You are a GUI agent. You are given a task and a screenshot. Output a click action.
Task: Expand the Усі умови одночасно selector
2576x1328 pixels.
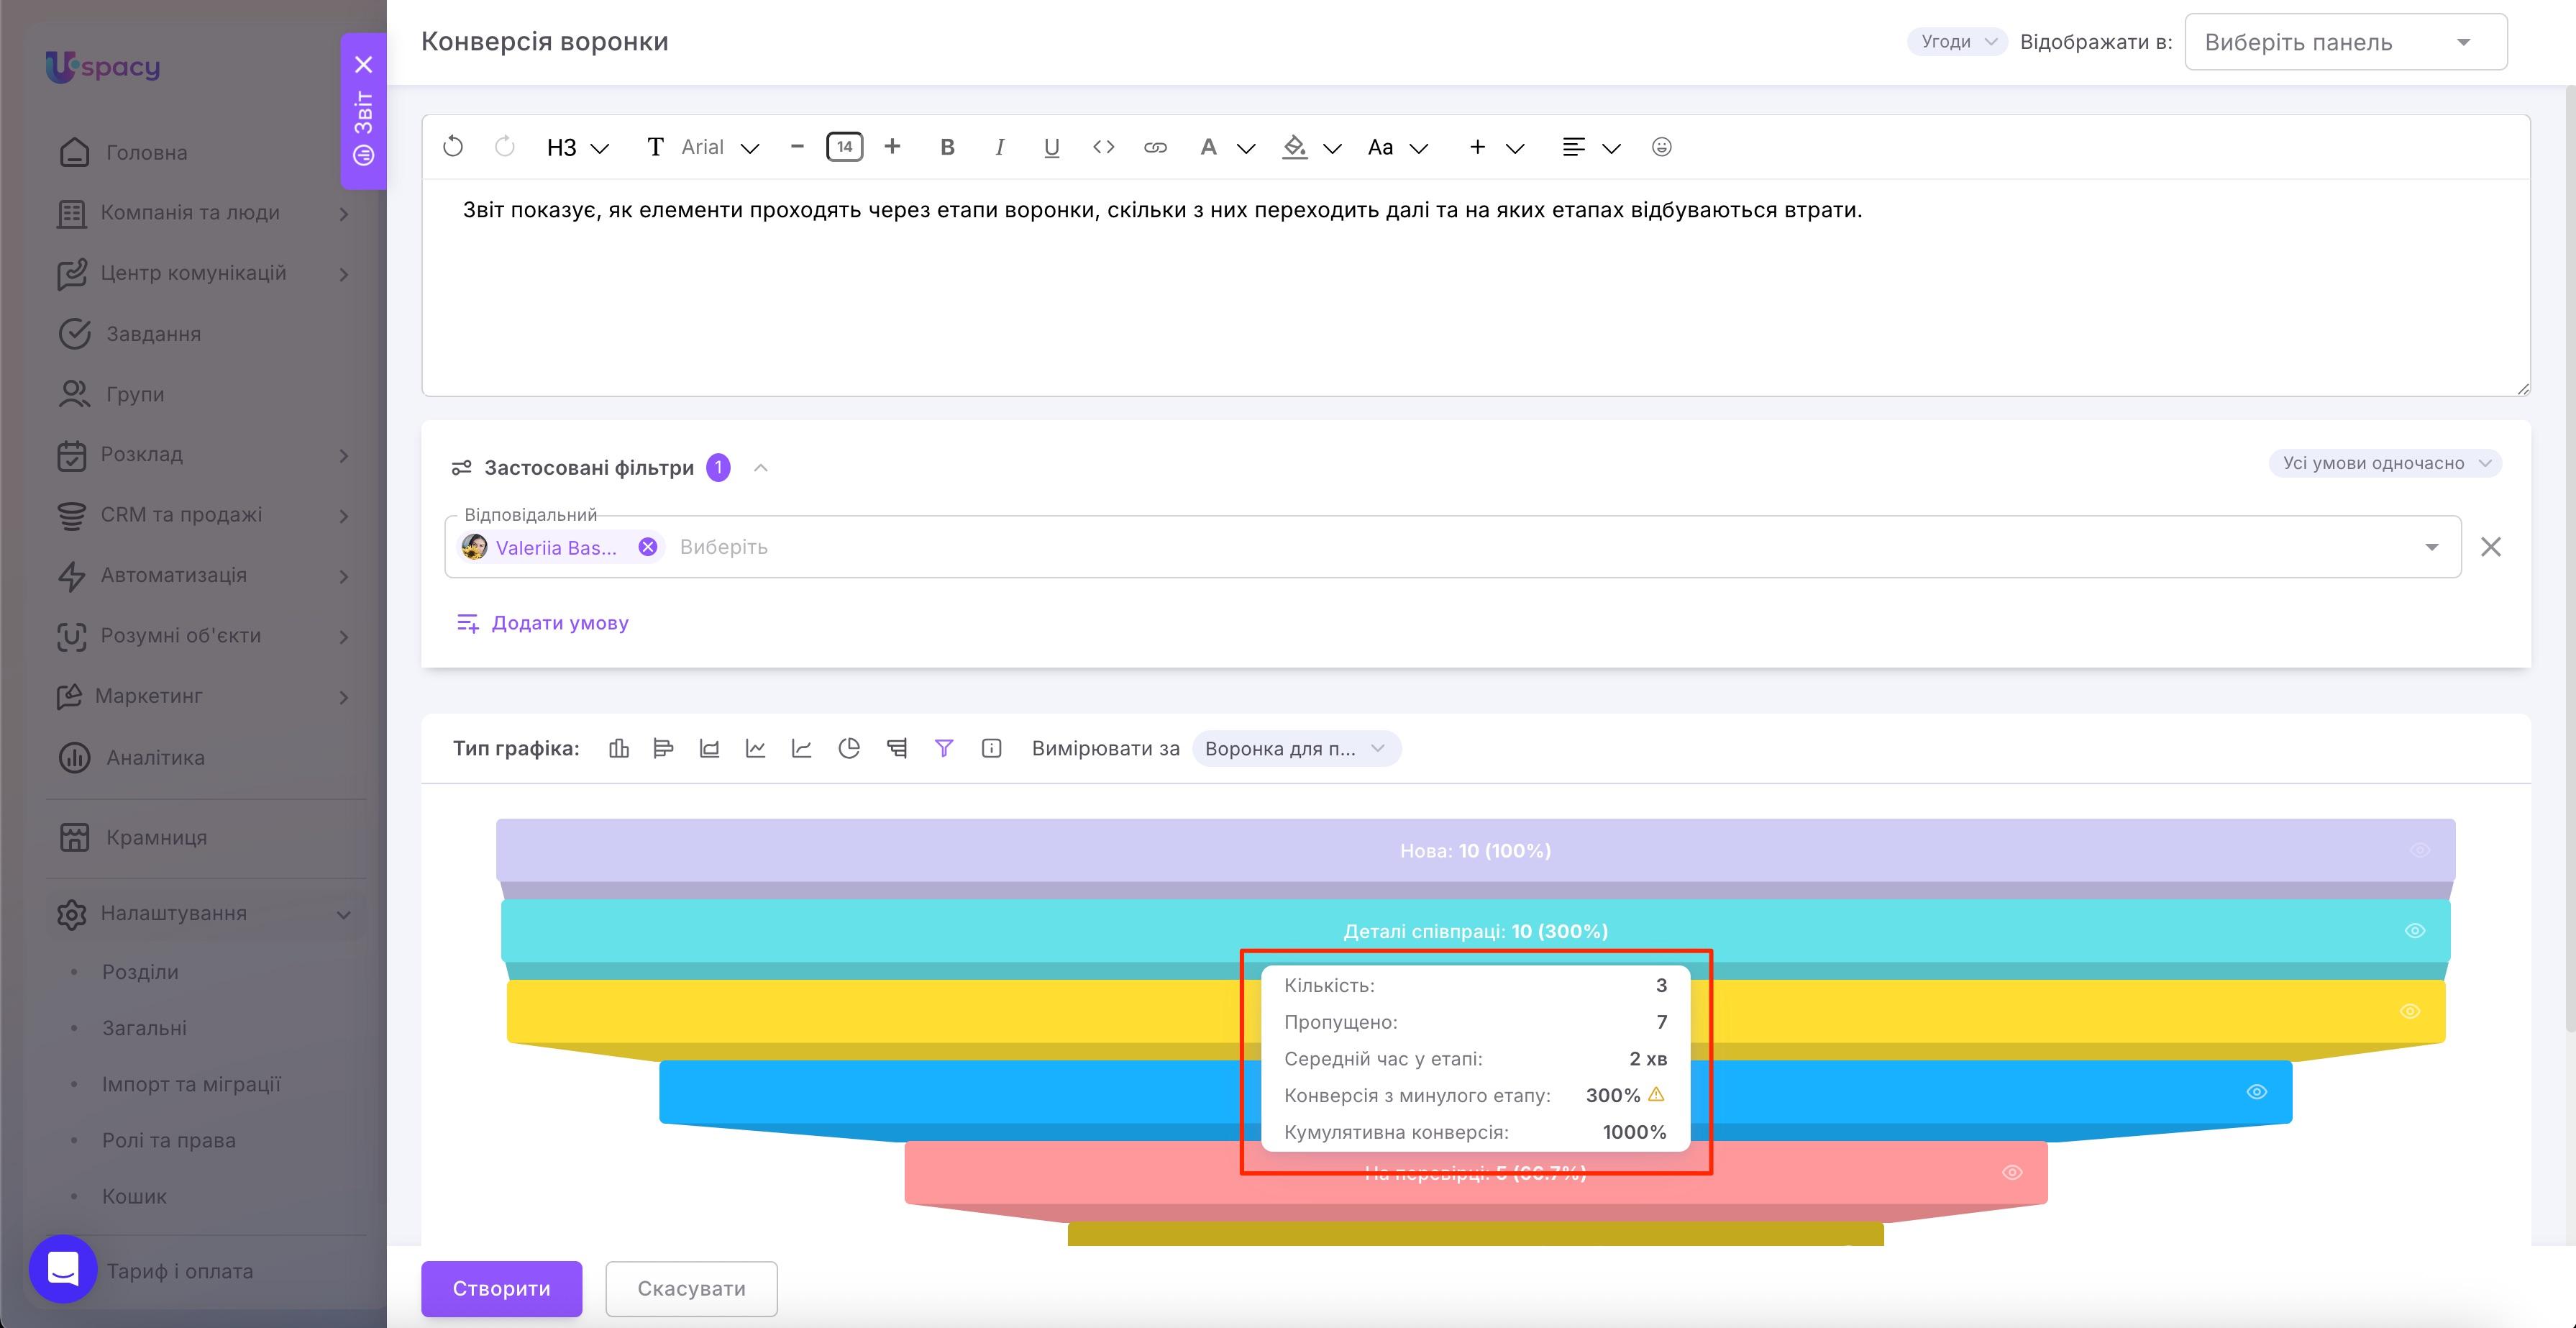(2385, 463)
